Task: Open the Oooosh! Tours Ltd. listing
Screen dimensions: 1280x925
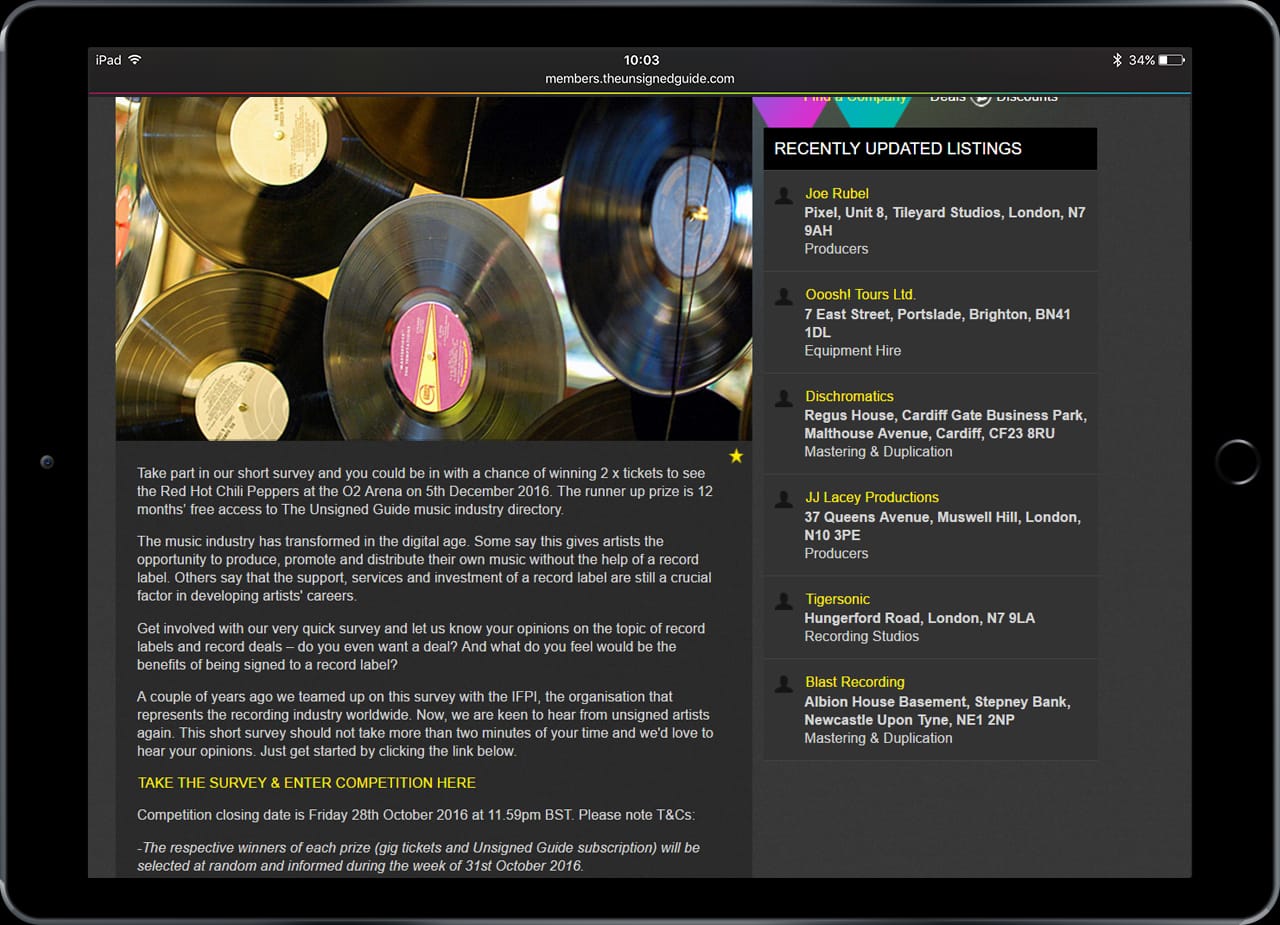Action: click(x=860, y=294)
